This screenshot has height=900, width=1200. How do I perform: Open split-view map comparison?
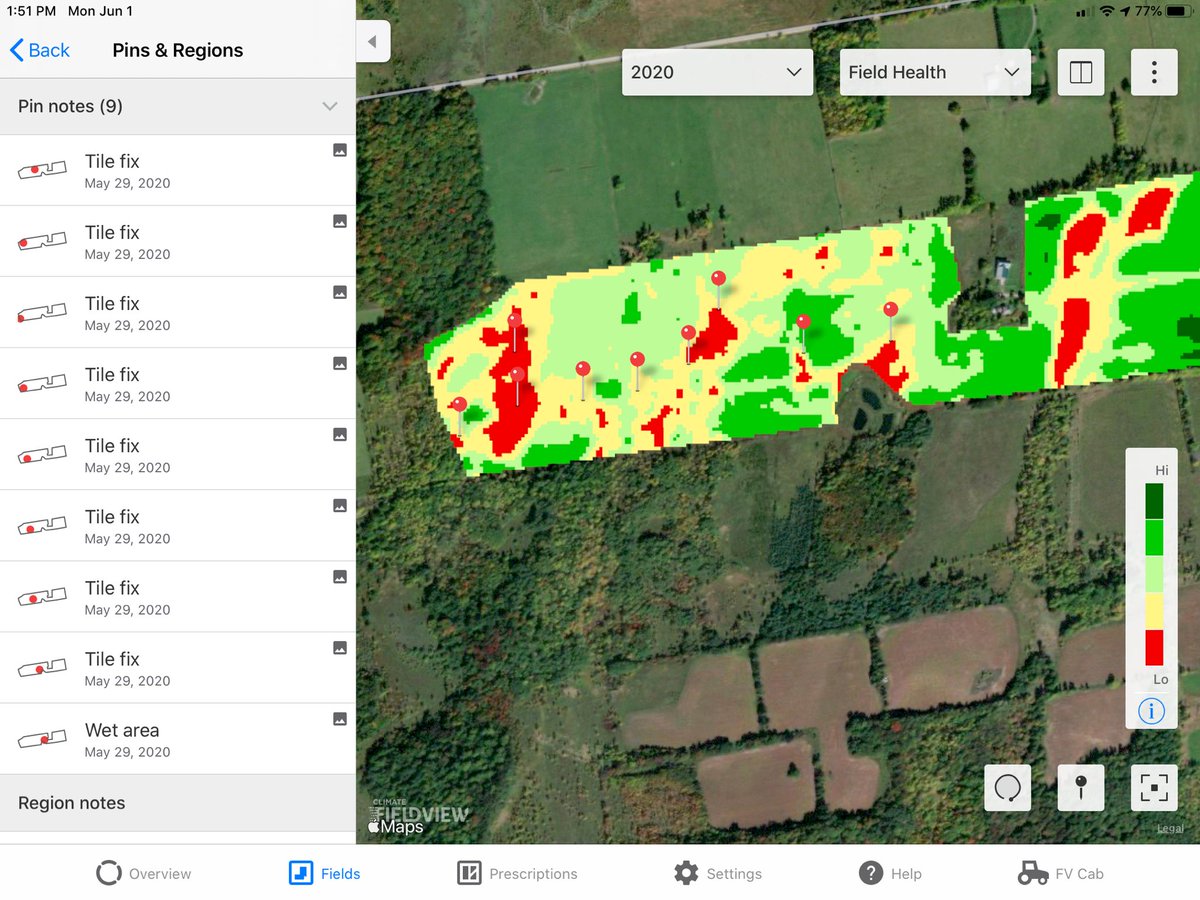[1081, 72]
